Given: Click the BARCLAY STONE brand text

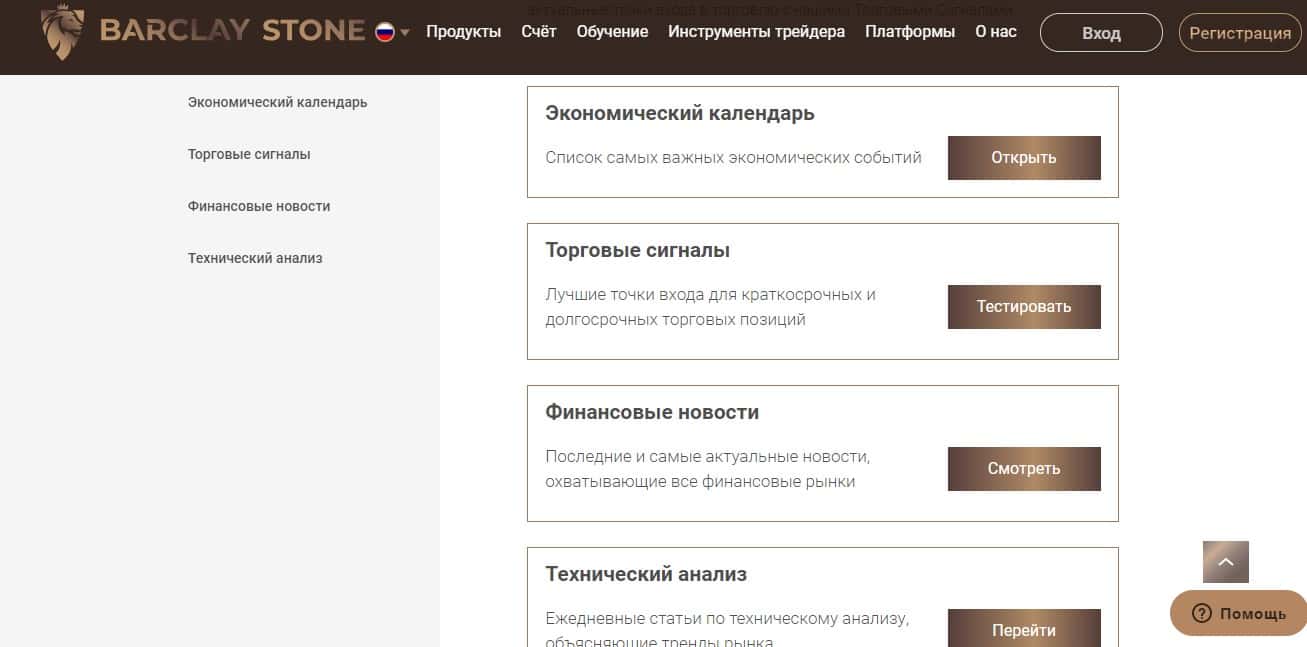Looking at the screenshot, I should tap(232, 31).
